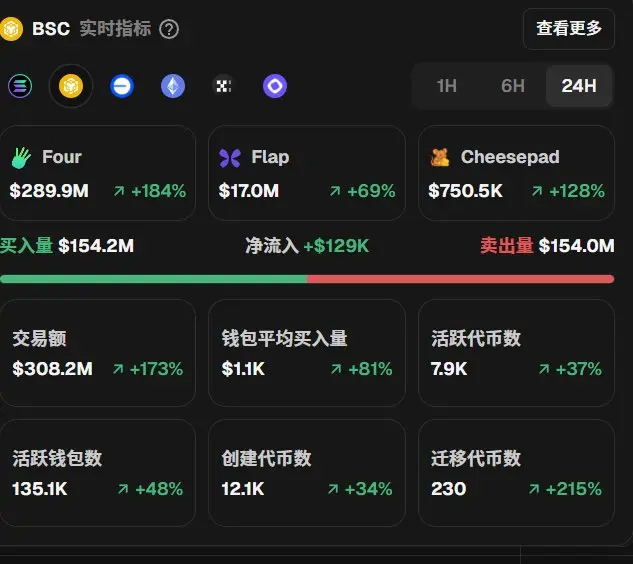Click the 7.9K active tokens value
Image resolution: width=633 pixels, height=564 pixels.
449,369
